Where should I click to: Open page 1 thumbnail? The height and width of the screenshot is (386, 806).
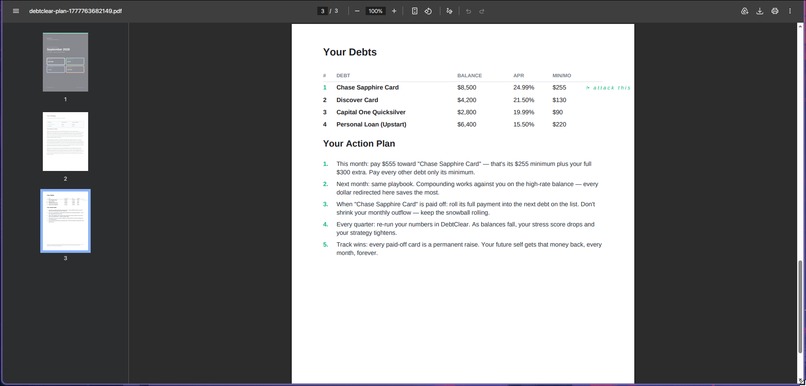pos(65,62)
